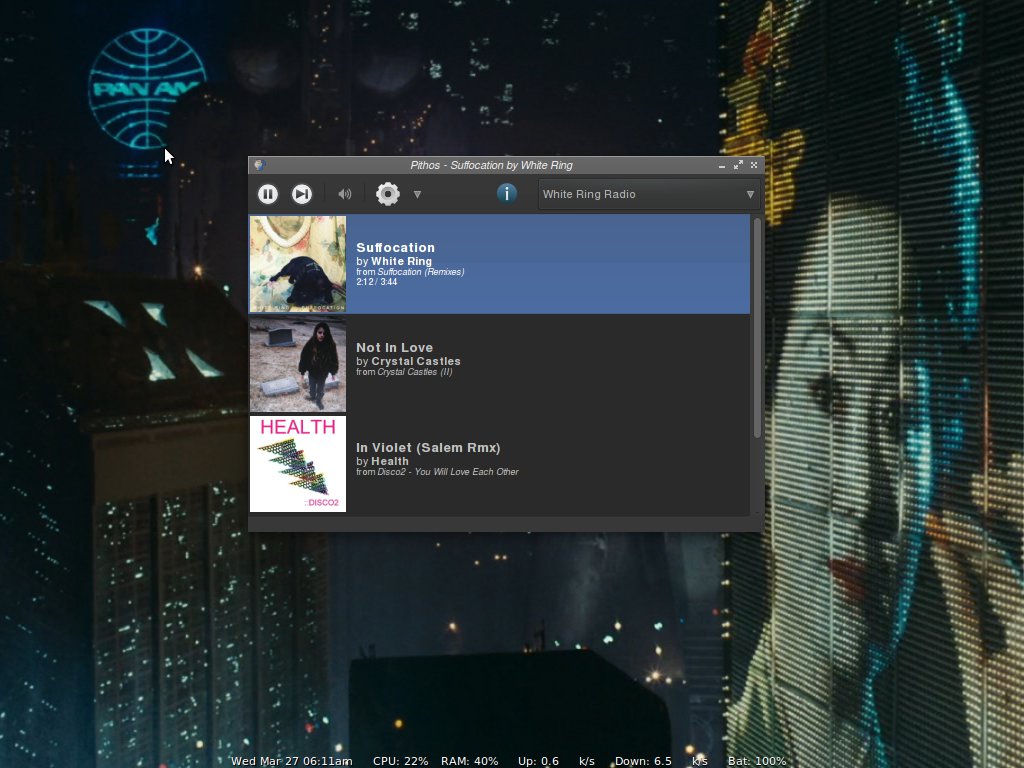This screenshot has width=1024, height=768.
Task: Pause the currently playing song
Action: [267, 194]
